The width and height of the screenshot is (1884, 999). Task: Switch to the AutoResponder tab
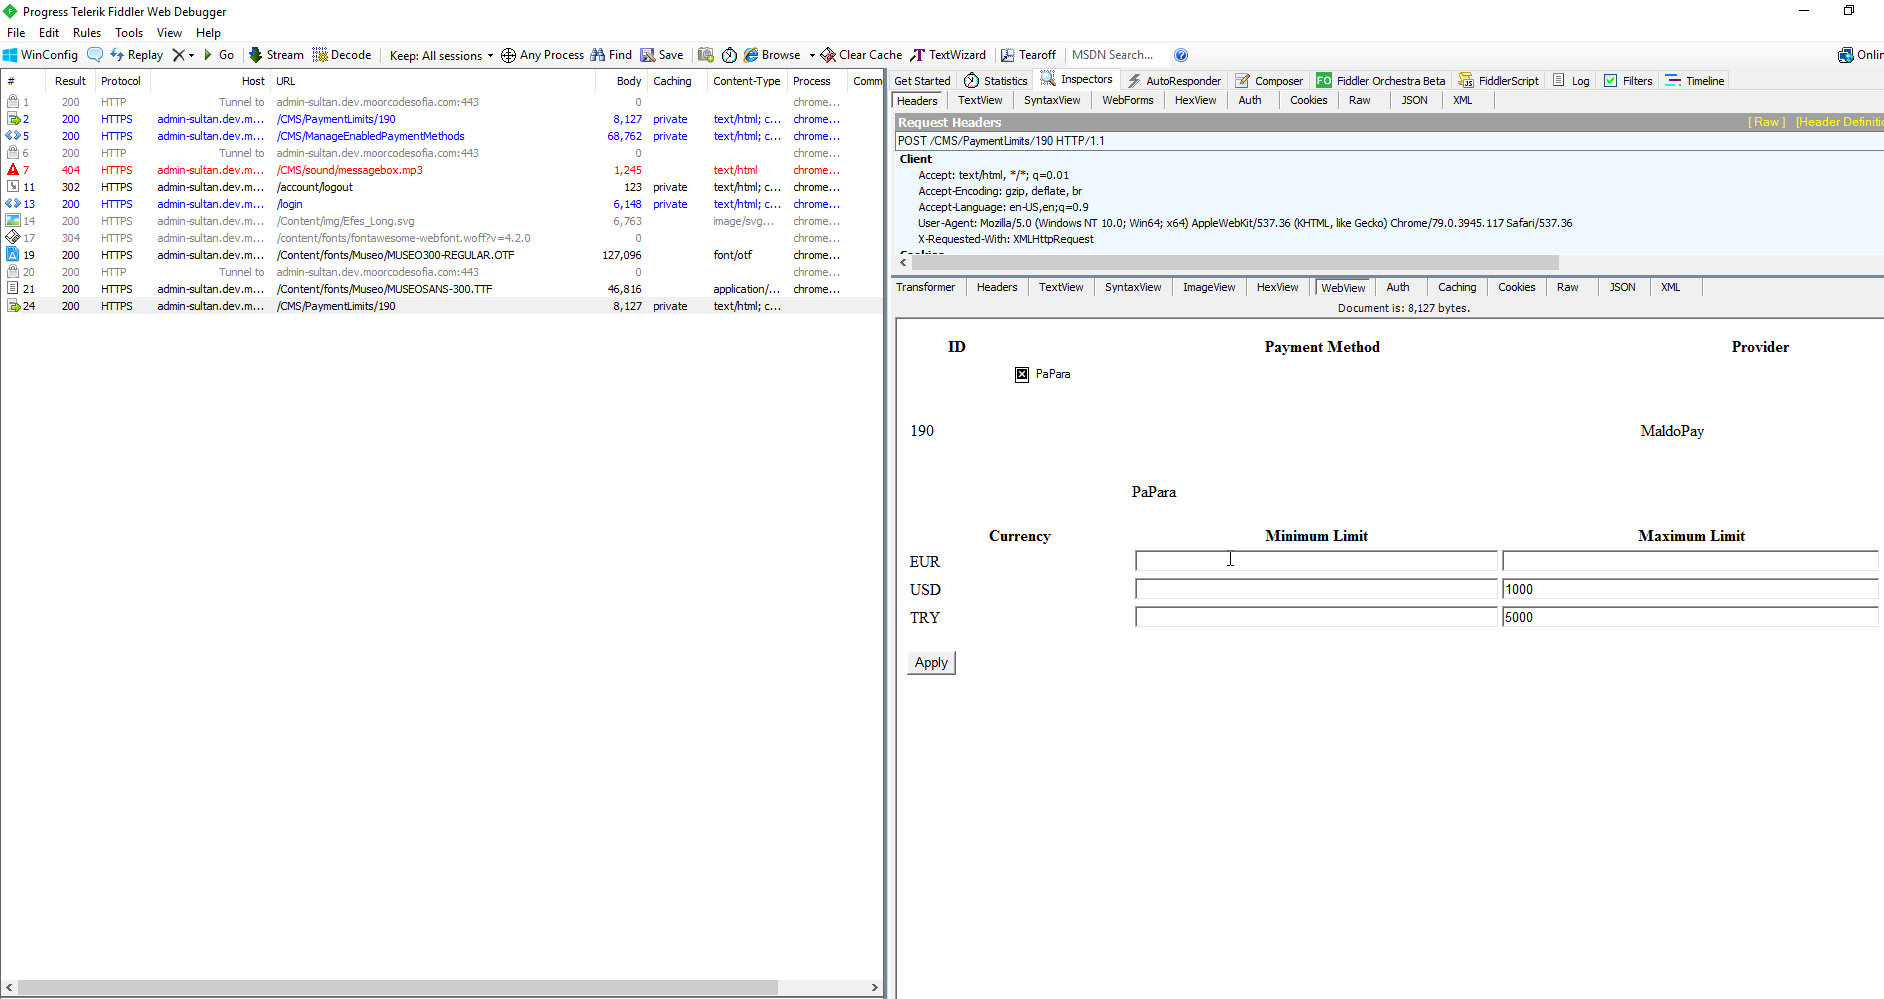[x=1173, y=81]
